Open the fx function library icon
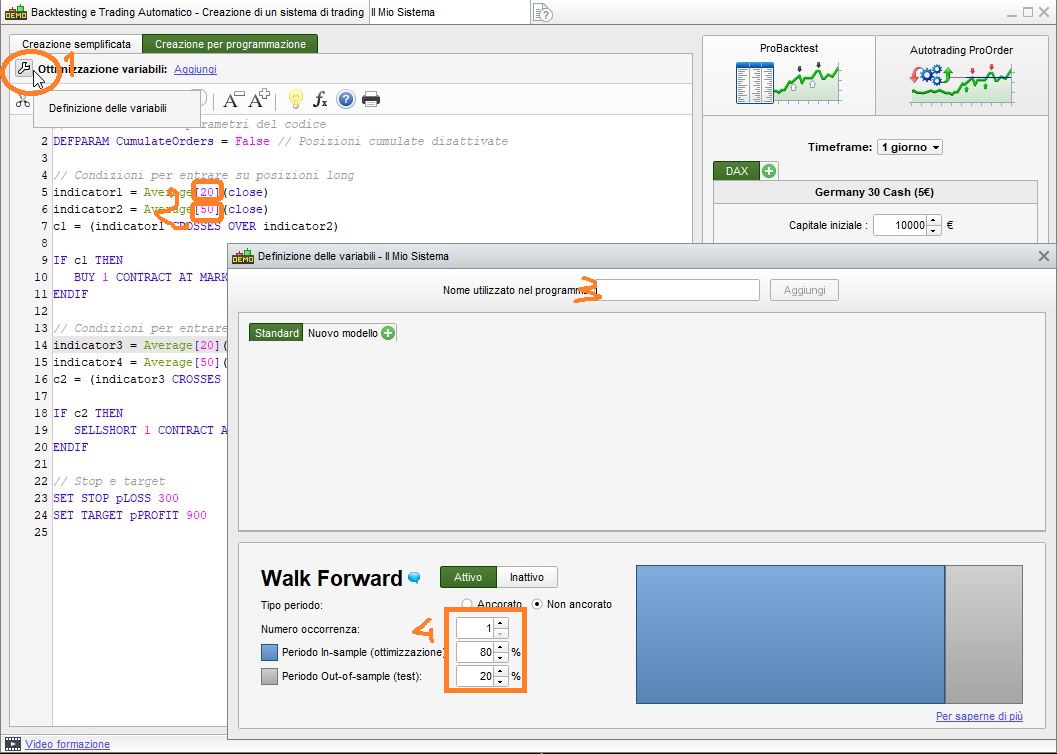 320,100
